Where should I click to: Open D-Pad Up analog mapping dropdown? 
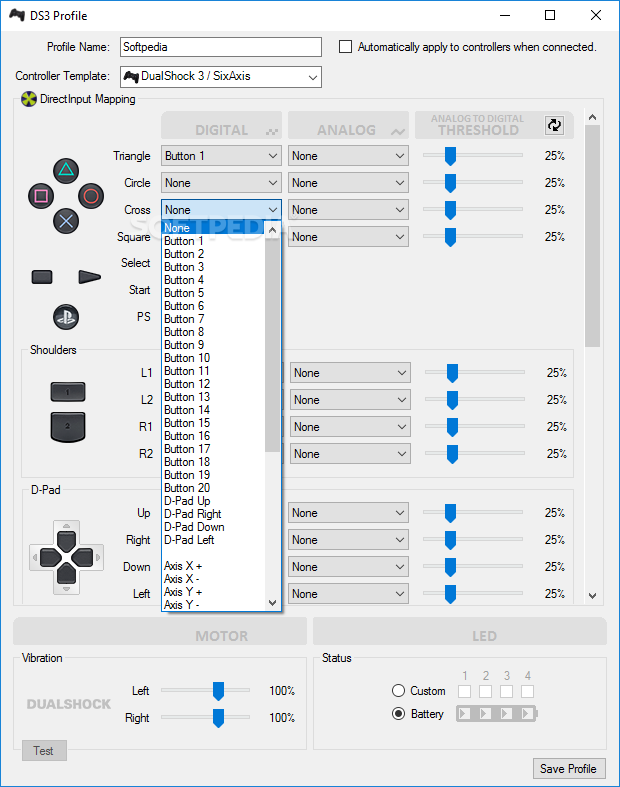348,513
